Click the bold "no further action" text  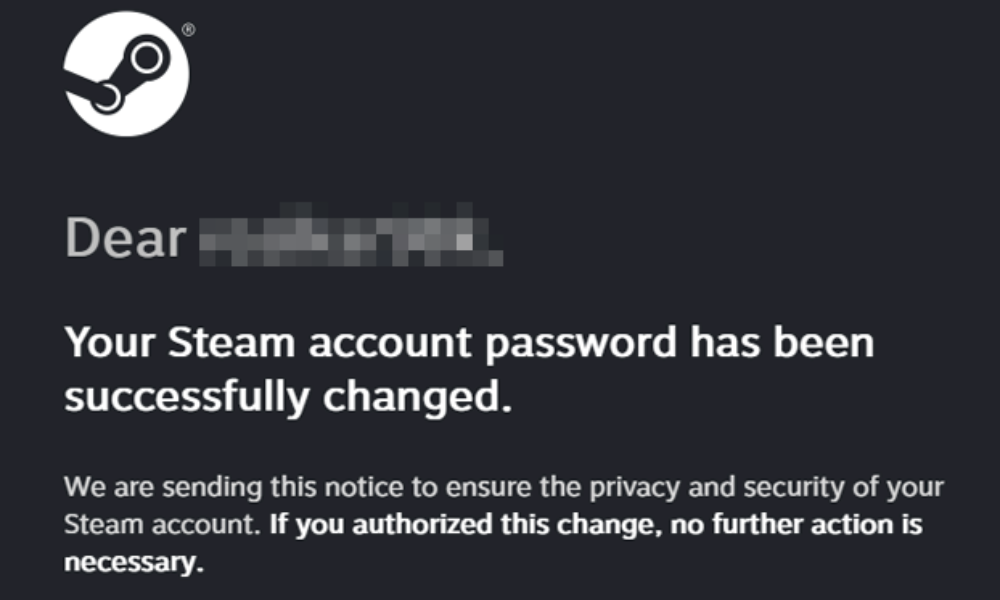(747, 525)
